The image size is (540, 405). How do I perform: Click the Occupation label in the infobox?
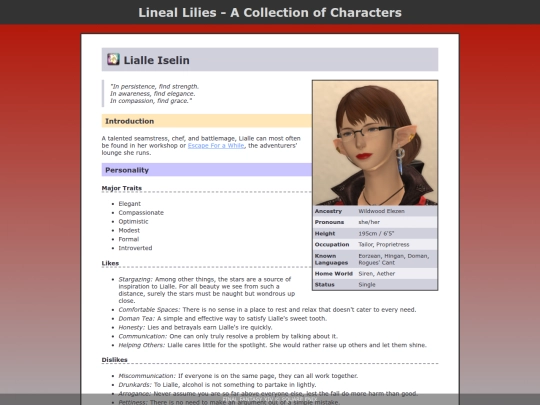[x=332, y=245]
